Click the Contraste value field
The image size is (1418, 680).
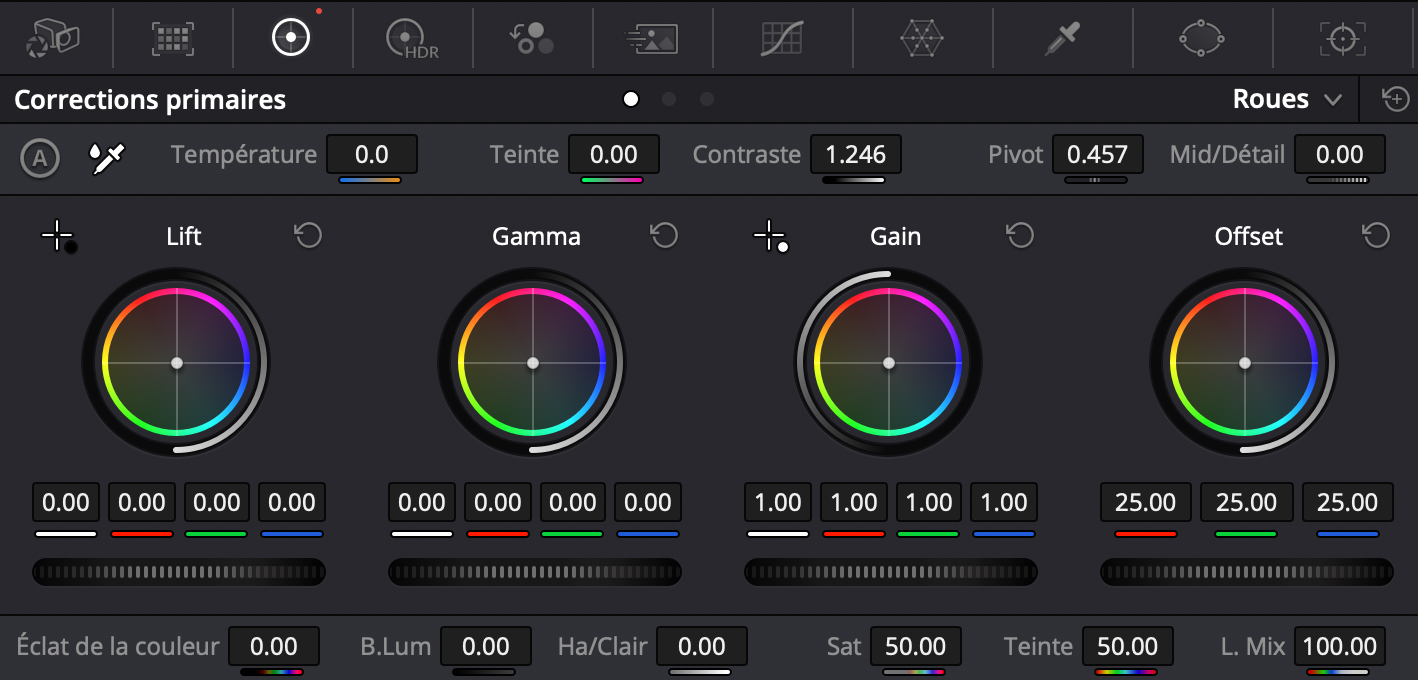coord(856,155)
